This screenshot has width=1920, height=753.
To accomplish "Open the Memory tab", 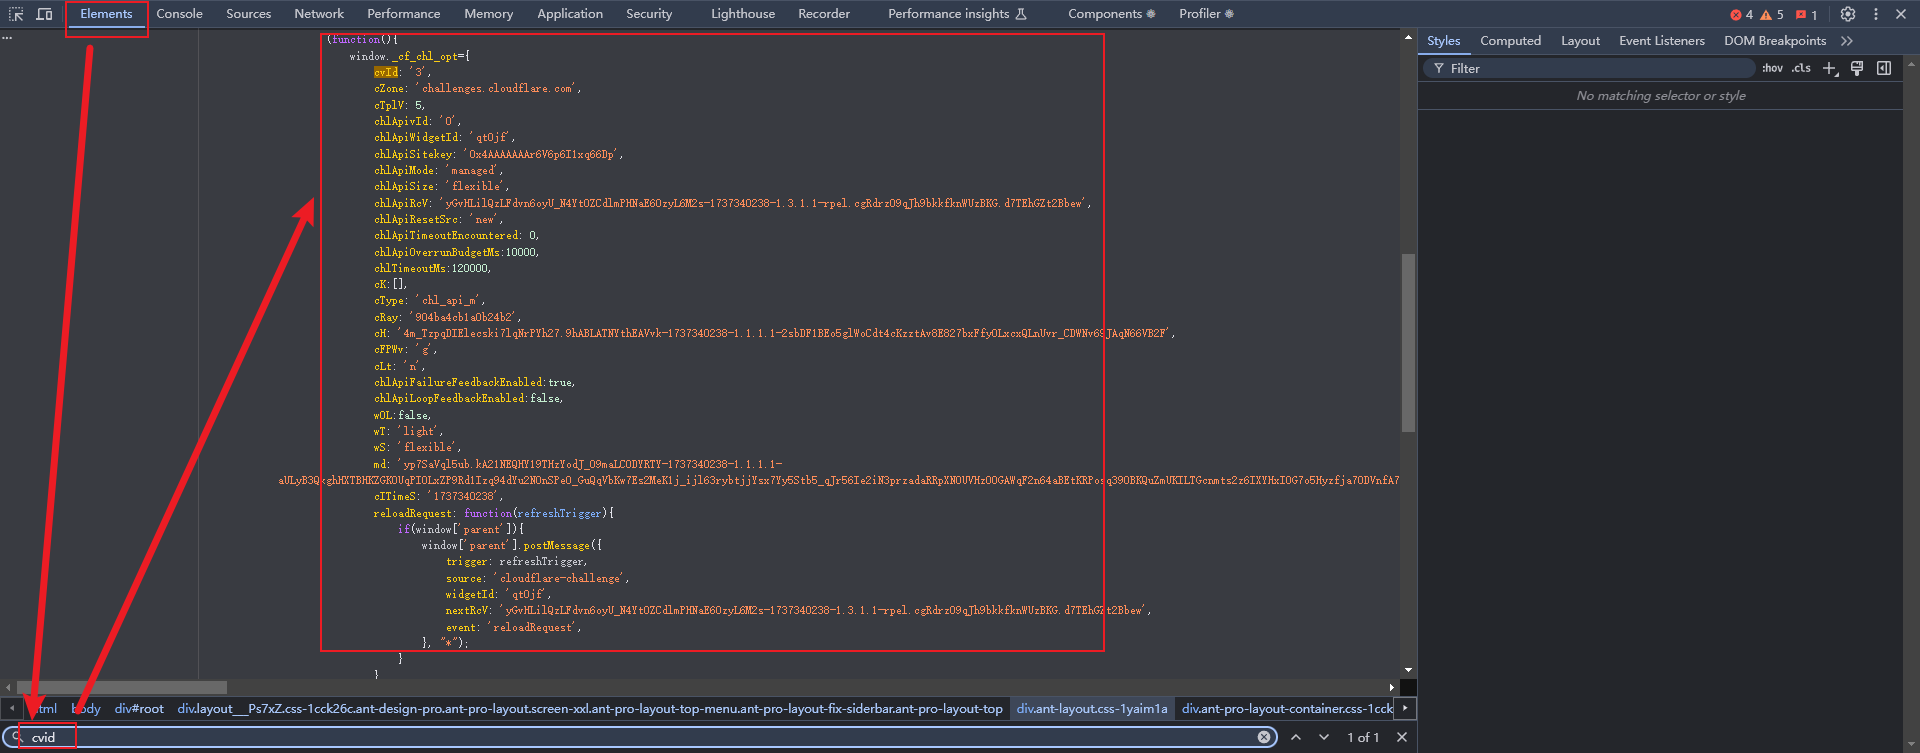I will pyautogui.click(x=488, y=14).
